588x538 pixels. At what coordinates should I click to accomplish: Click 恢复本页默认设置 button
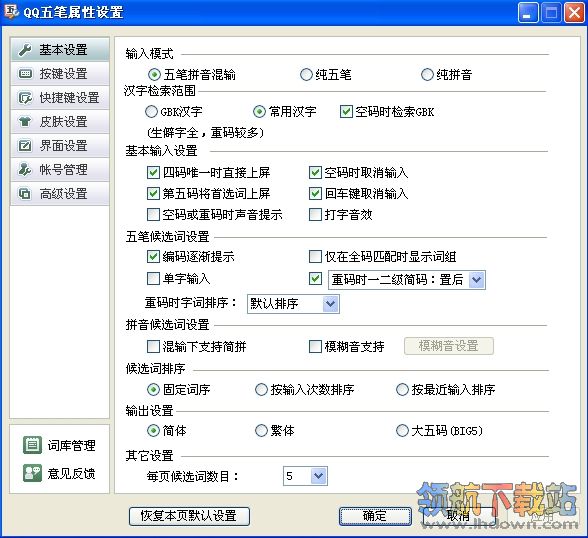click(189, 516)
